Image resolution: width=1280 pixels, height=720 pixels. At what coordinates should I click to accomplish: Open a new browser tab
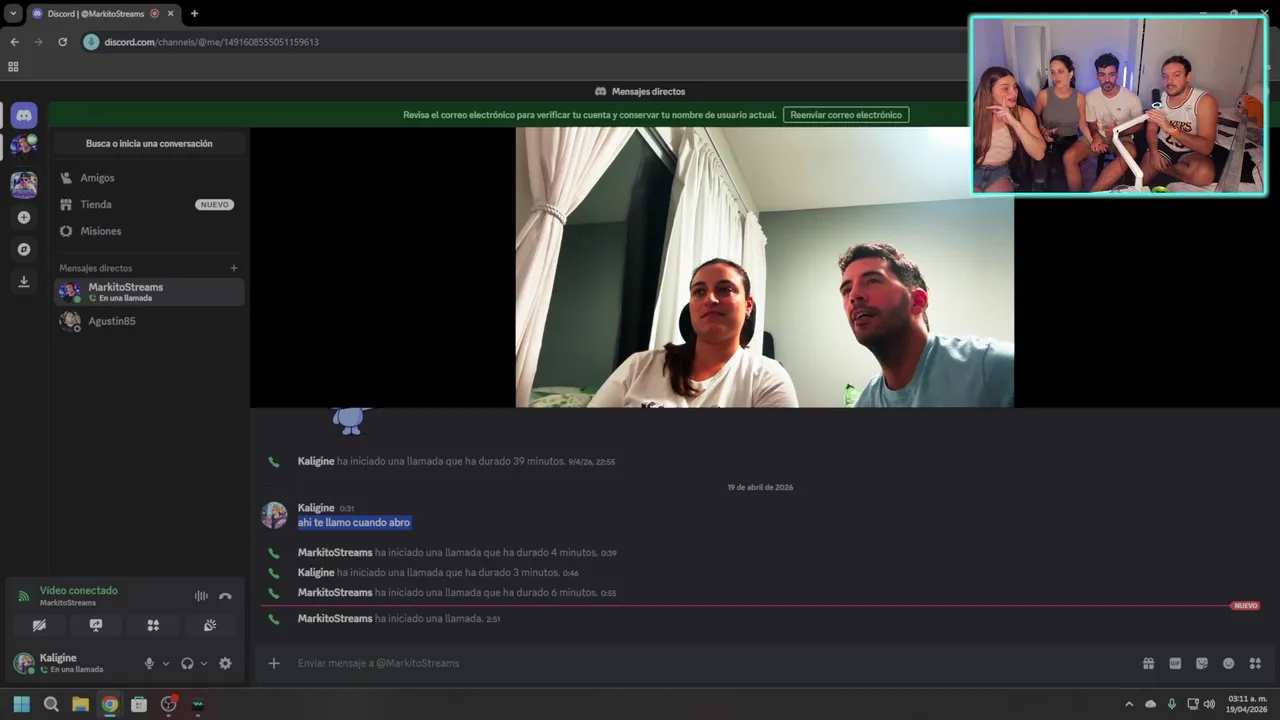tap(194, 13)
